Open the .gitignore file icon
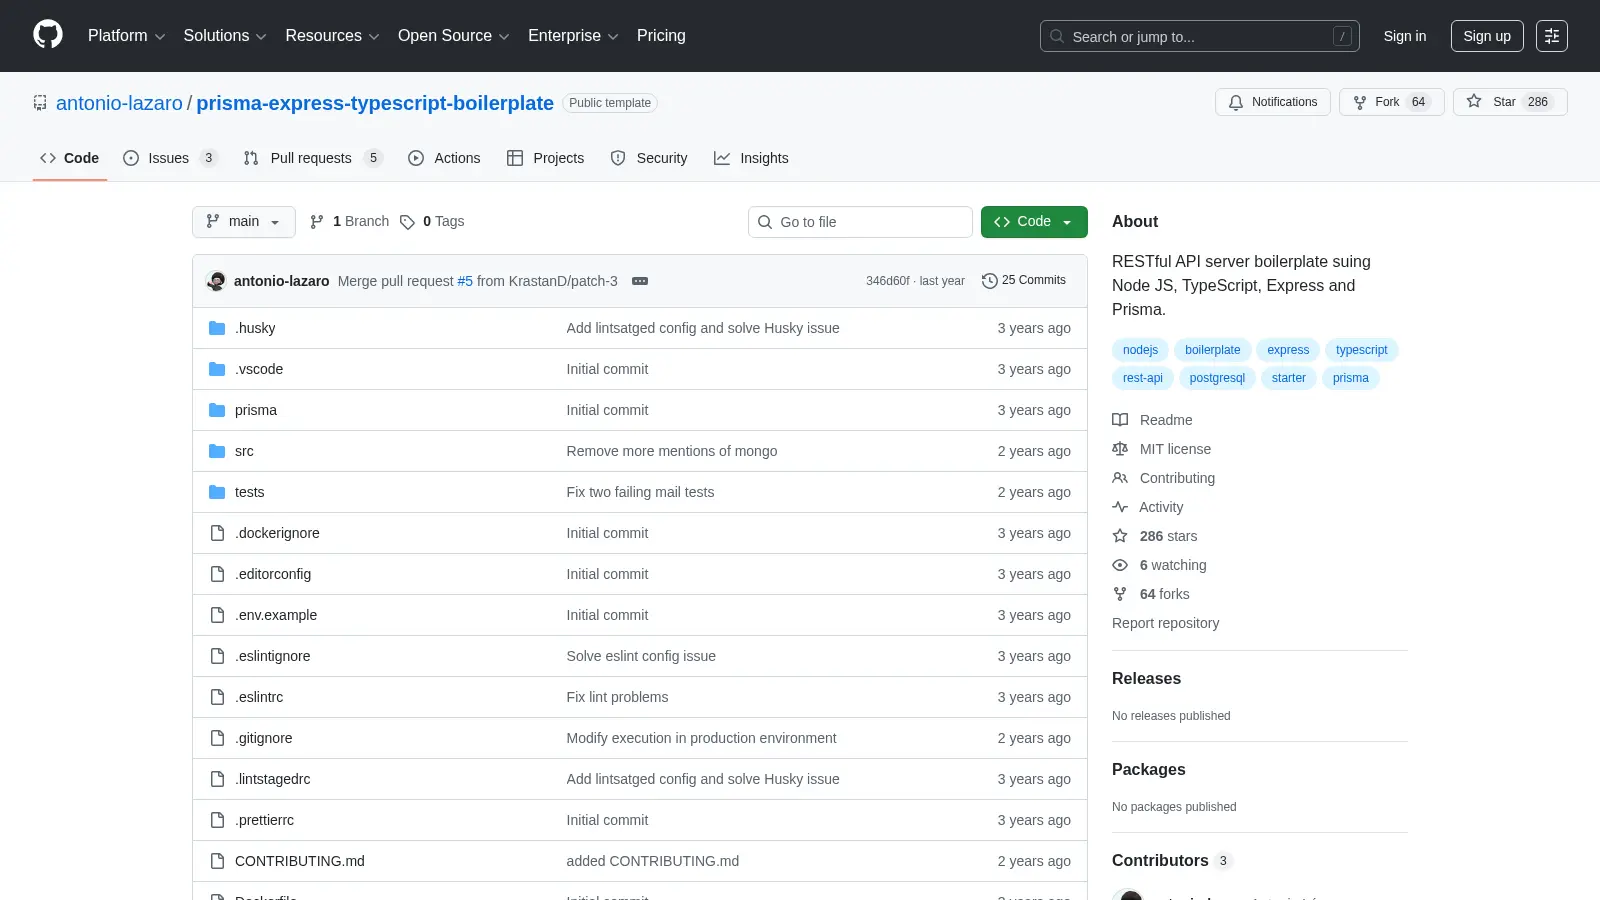1600x900 pixels. pyautogui.click(x=217, y=738)
